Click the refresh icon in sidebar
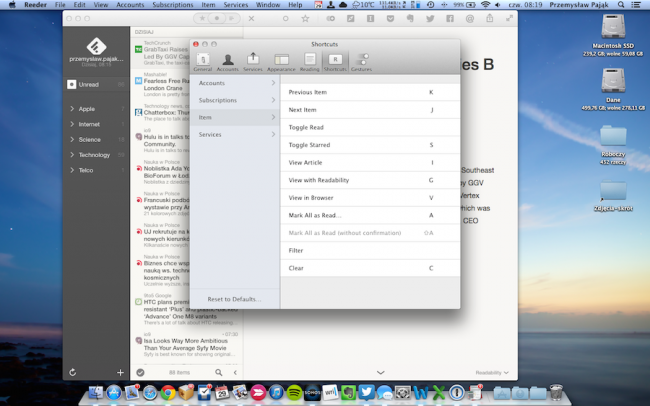 pos(73,372)
